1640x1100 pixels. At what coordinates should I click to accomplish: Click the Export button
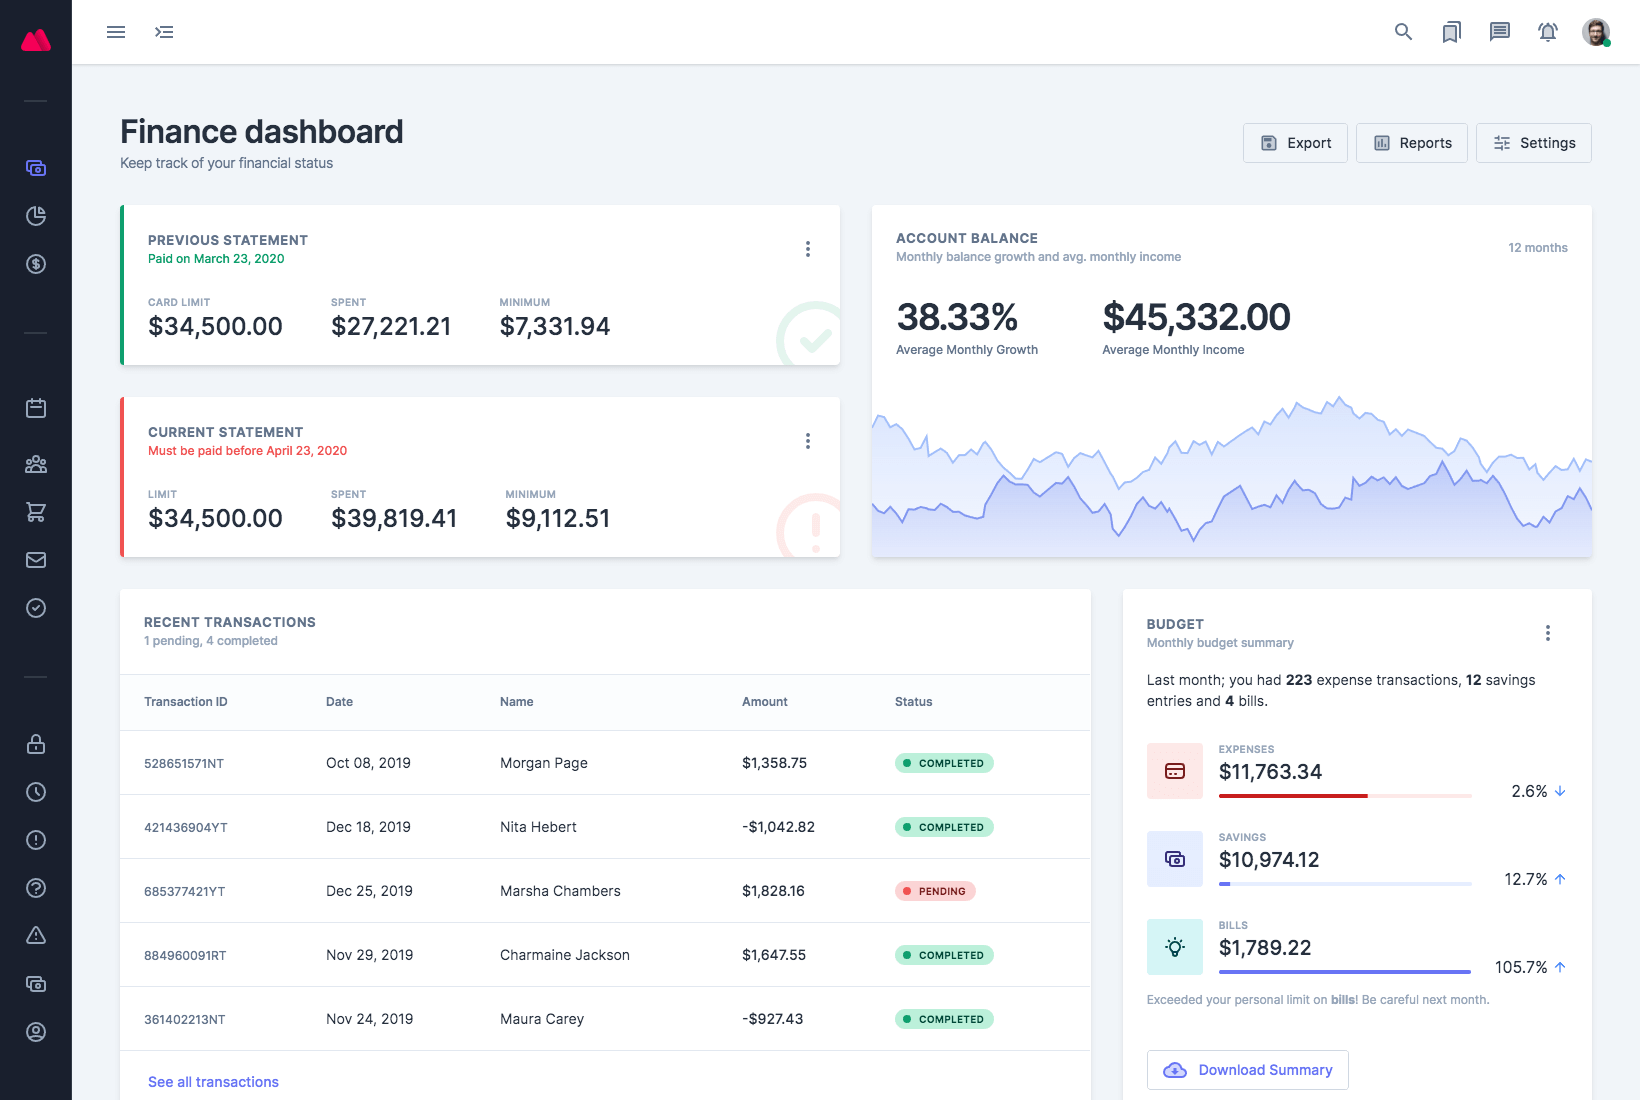[1295, 143]
